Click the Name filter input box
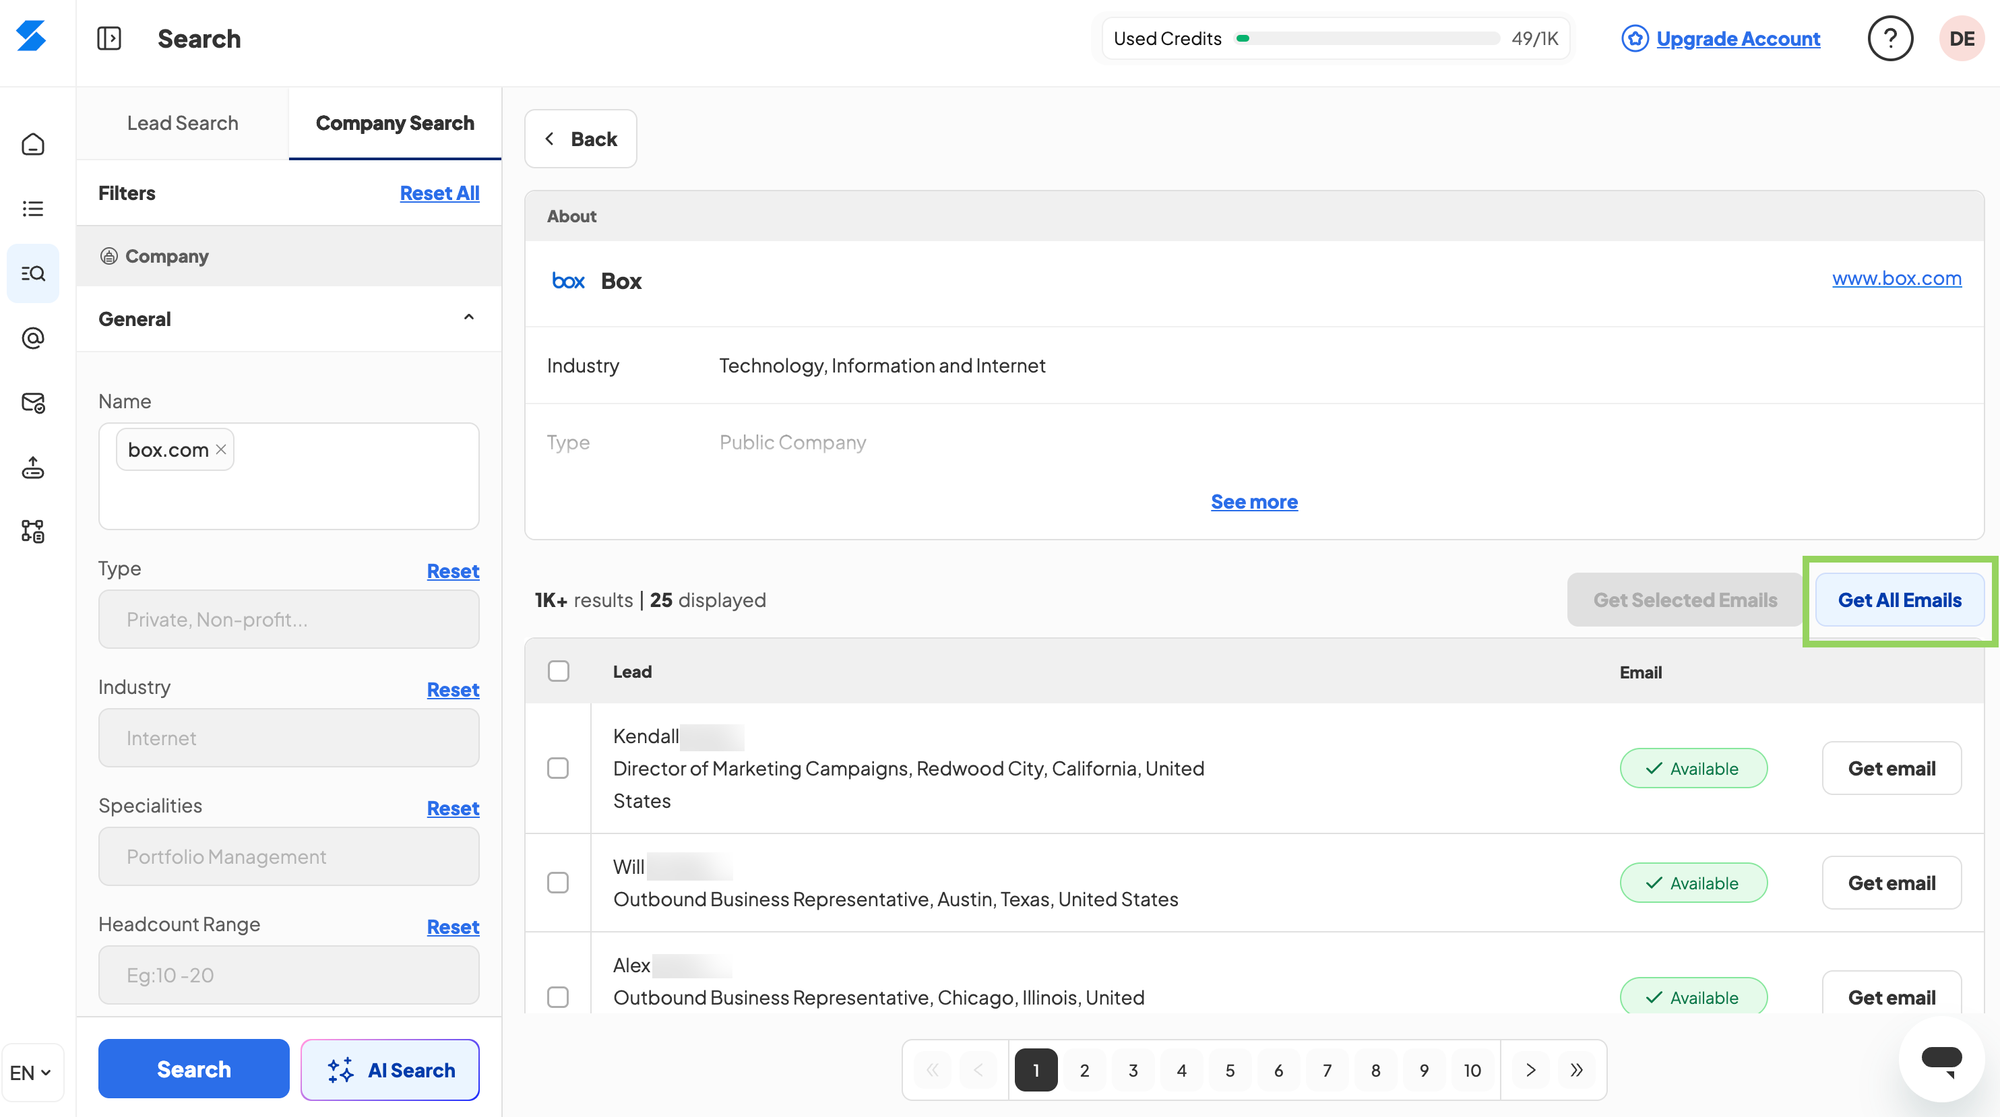This screenshot has height=1117, width=2000. (x=289, y=476)
